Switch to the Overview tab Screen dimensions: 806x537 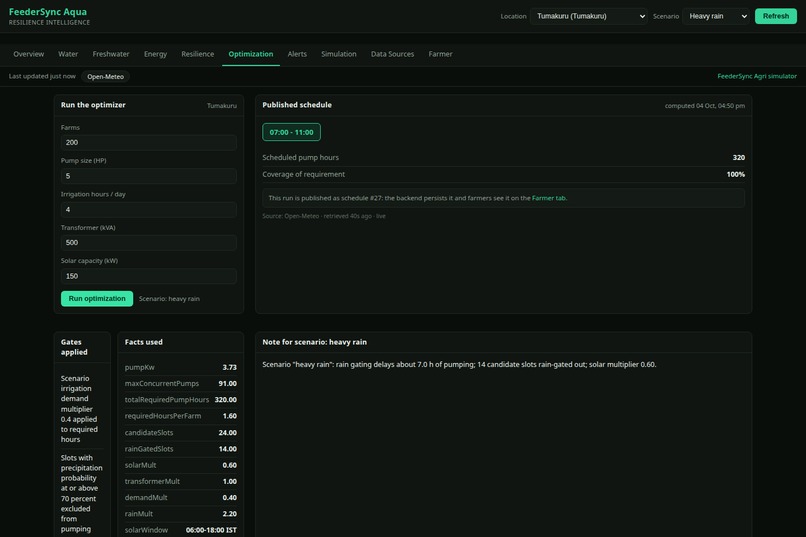point(28,54)
